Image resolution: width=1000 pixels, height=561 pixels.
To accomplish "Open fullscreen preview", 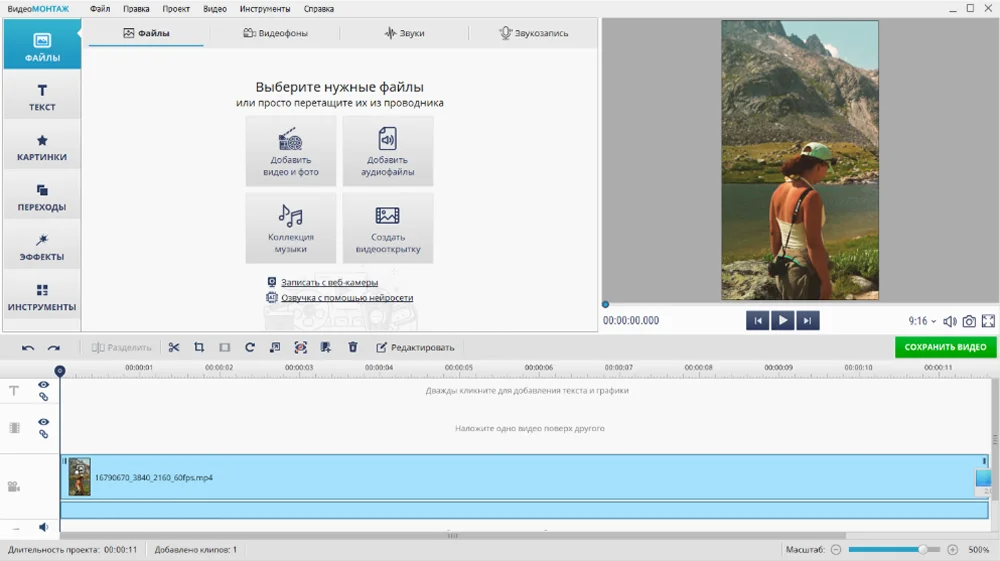I will pyautogui.click(x=989, y=321).
